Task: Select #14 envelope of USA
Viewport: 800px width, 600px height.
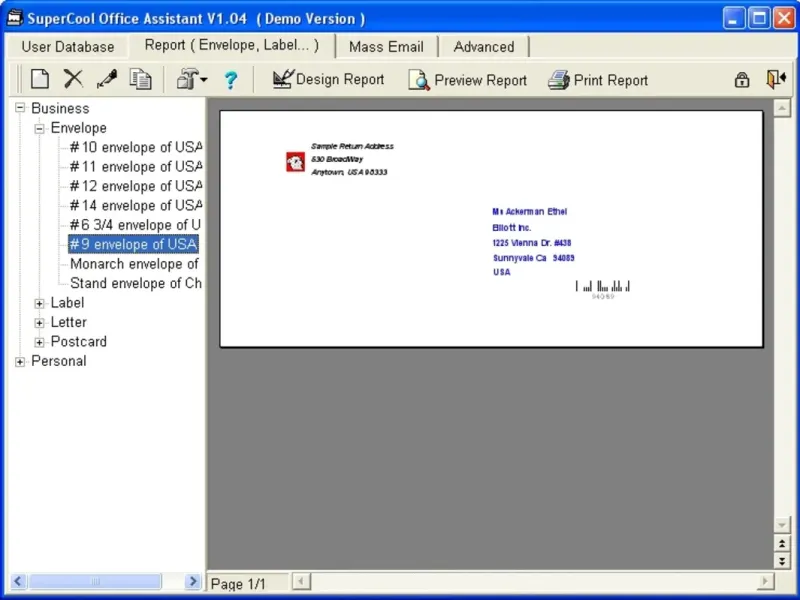Action: [136, 206]
